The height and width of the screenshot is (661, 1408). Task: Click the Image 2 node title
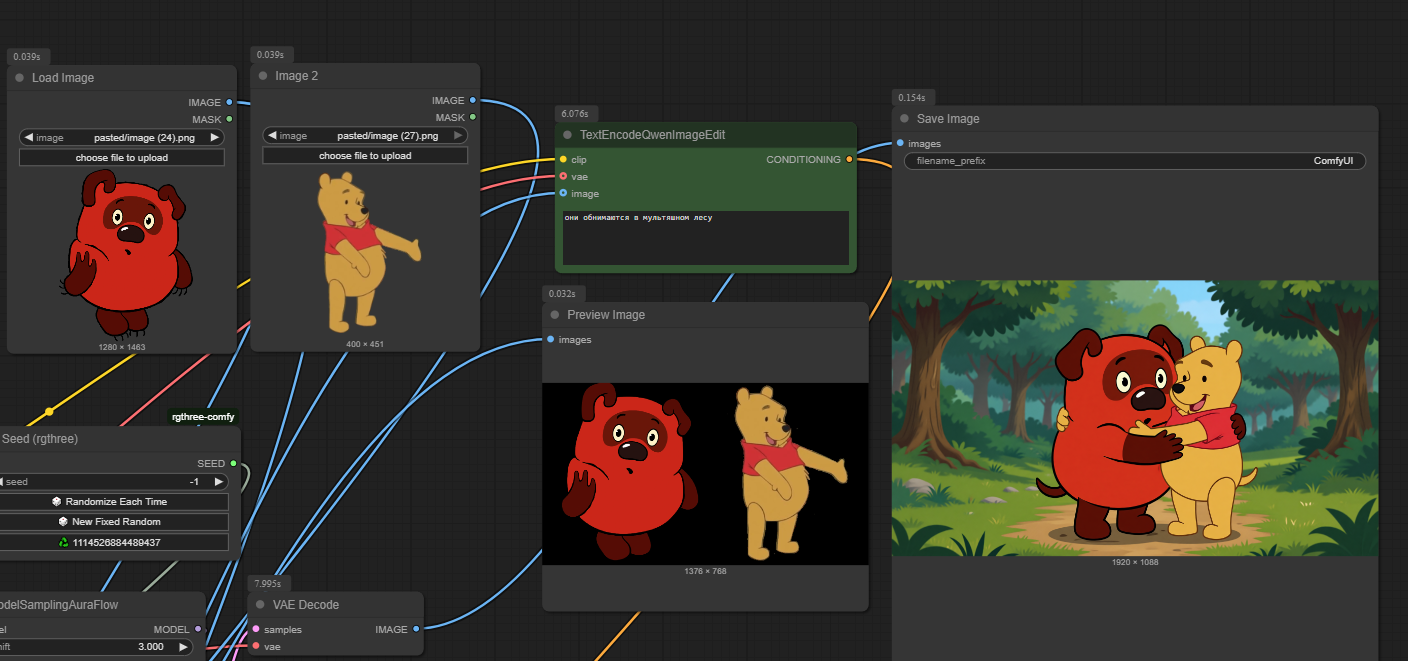pyautogui.click(x=297, y=76)
